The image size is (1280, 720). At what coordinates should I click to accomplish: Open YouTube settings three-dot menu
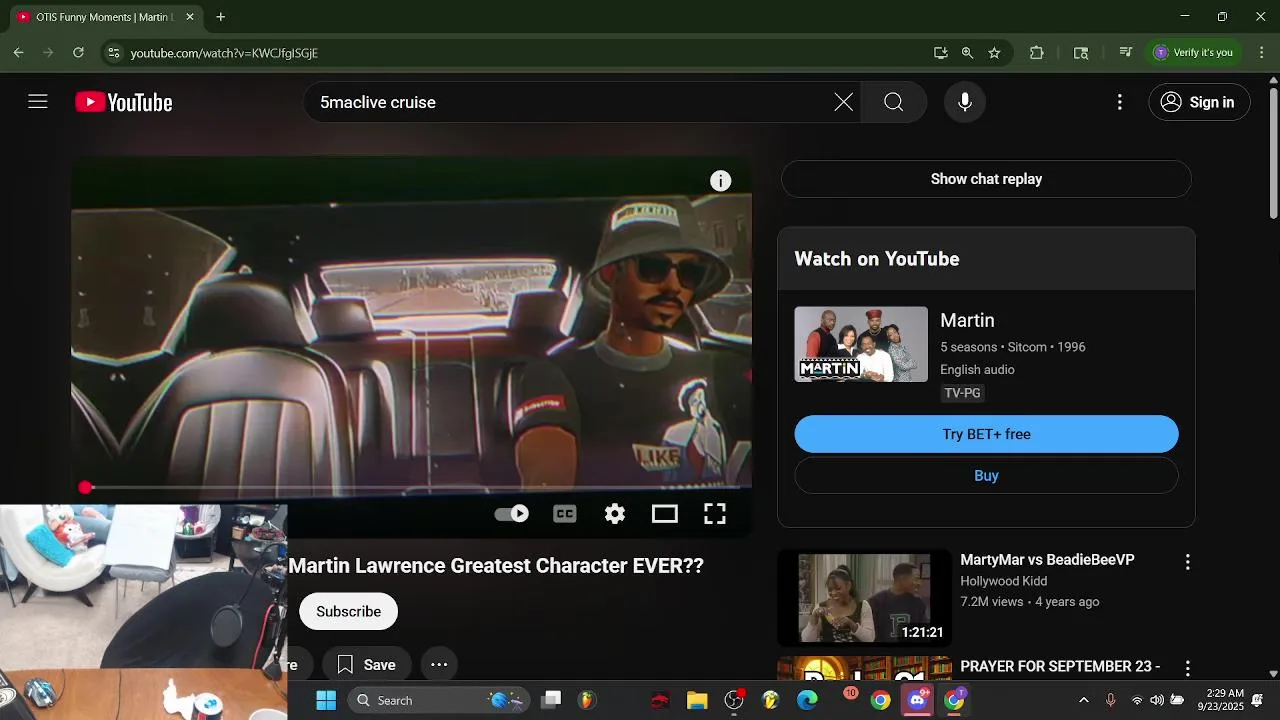click(1120, 102)
